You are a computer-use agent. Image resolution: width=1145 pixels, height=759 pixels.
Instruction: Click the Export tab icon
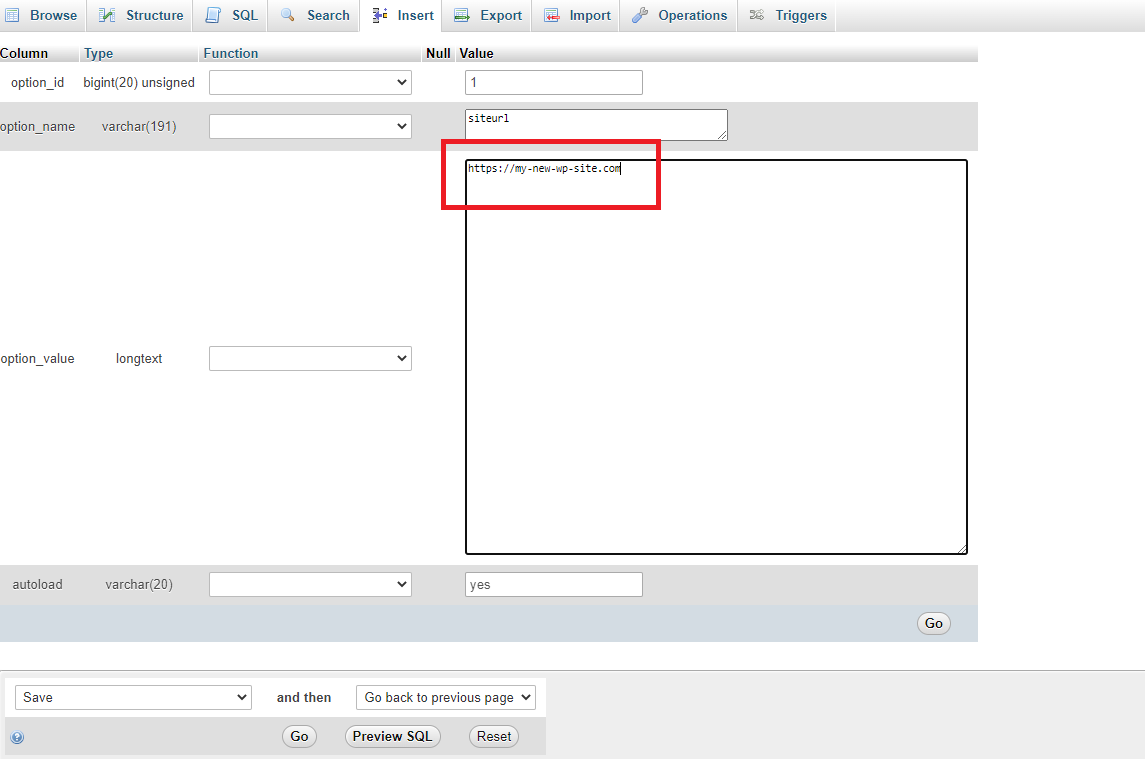tap(462, 15)
